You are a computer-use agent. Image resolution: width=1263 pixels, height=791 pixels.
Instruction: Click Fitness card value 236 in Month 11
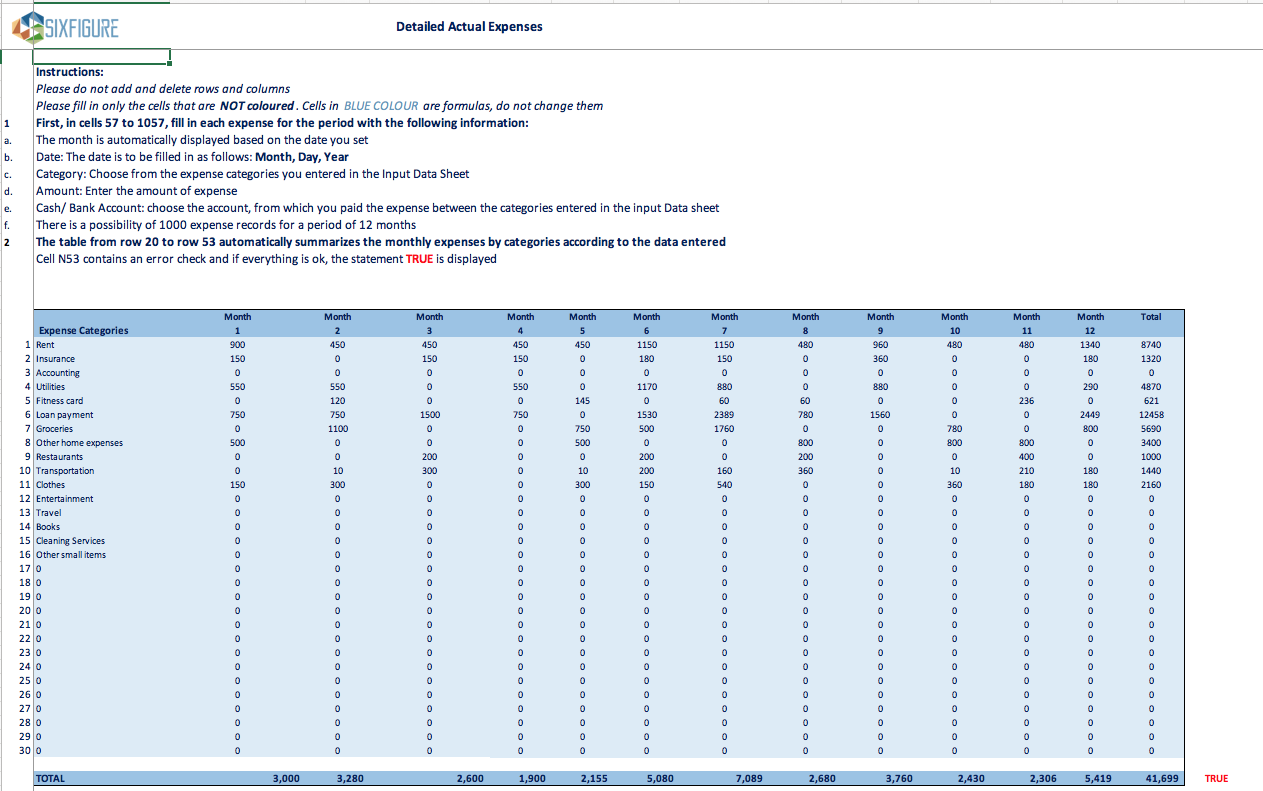1027,401
